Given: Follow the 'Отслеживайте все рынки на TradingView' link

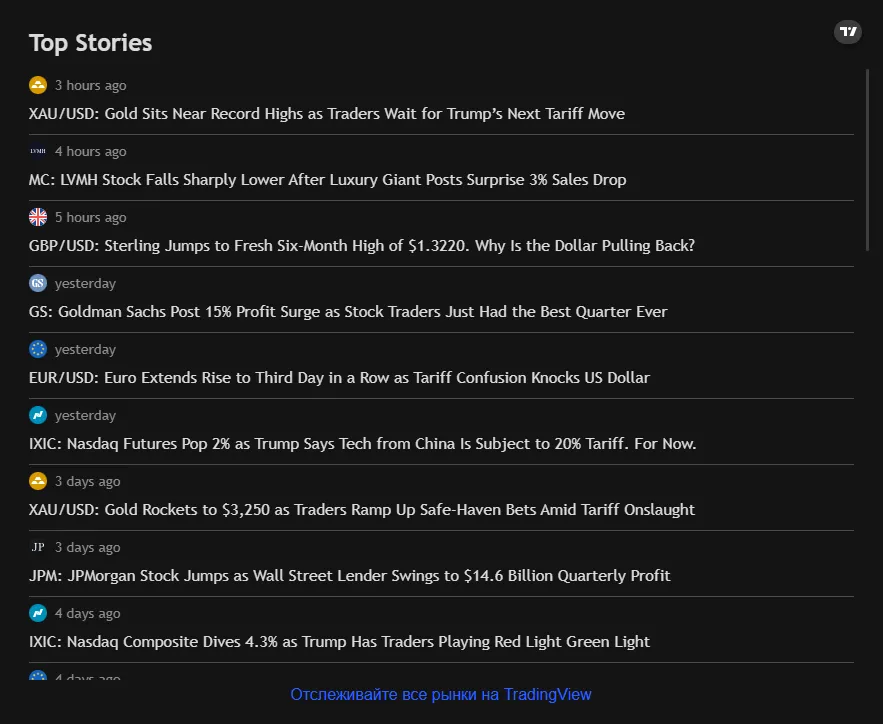Looking at the screenshot, I should pyautogui.click(x=441, y=694).
